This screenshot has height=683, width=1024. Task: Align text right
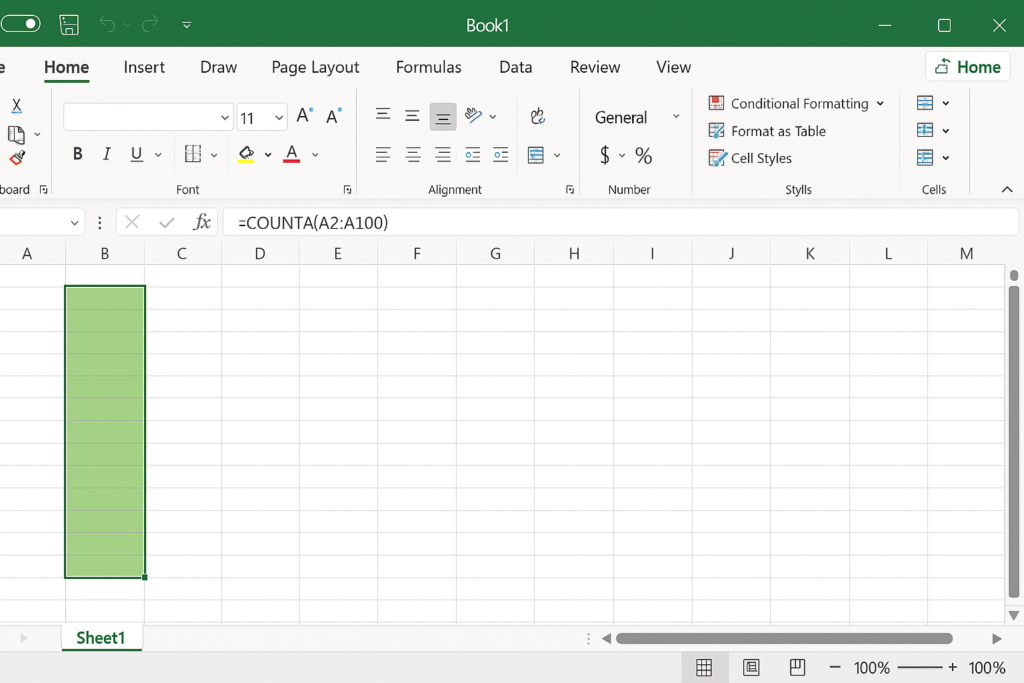click(443, 155)
